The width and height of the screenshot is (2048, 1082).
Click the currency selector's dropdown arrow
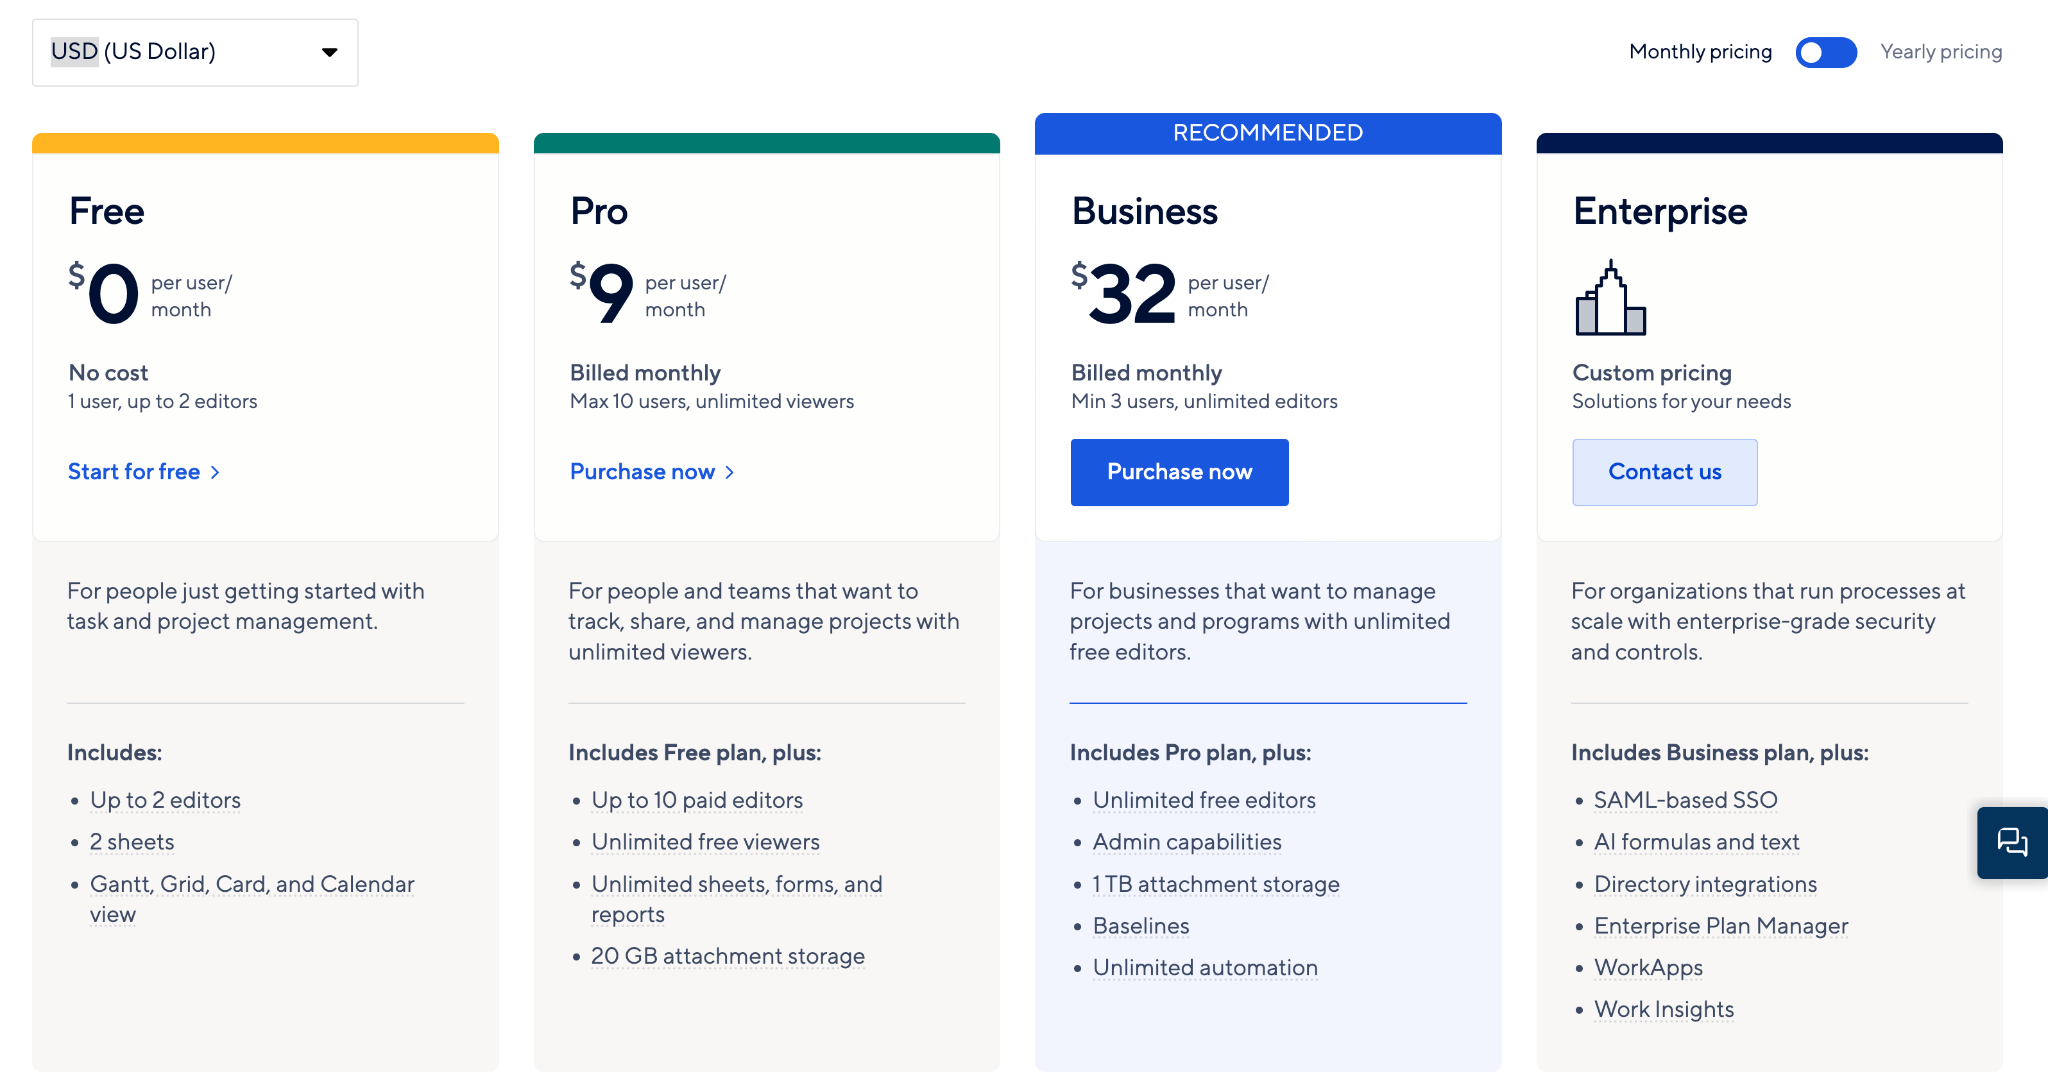329,51
